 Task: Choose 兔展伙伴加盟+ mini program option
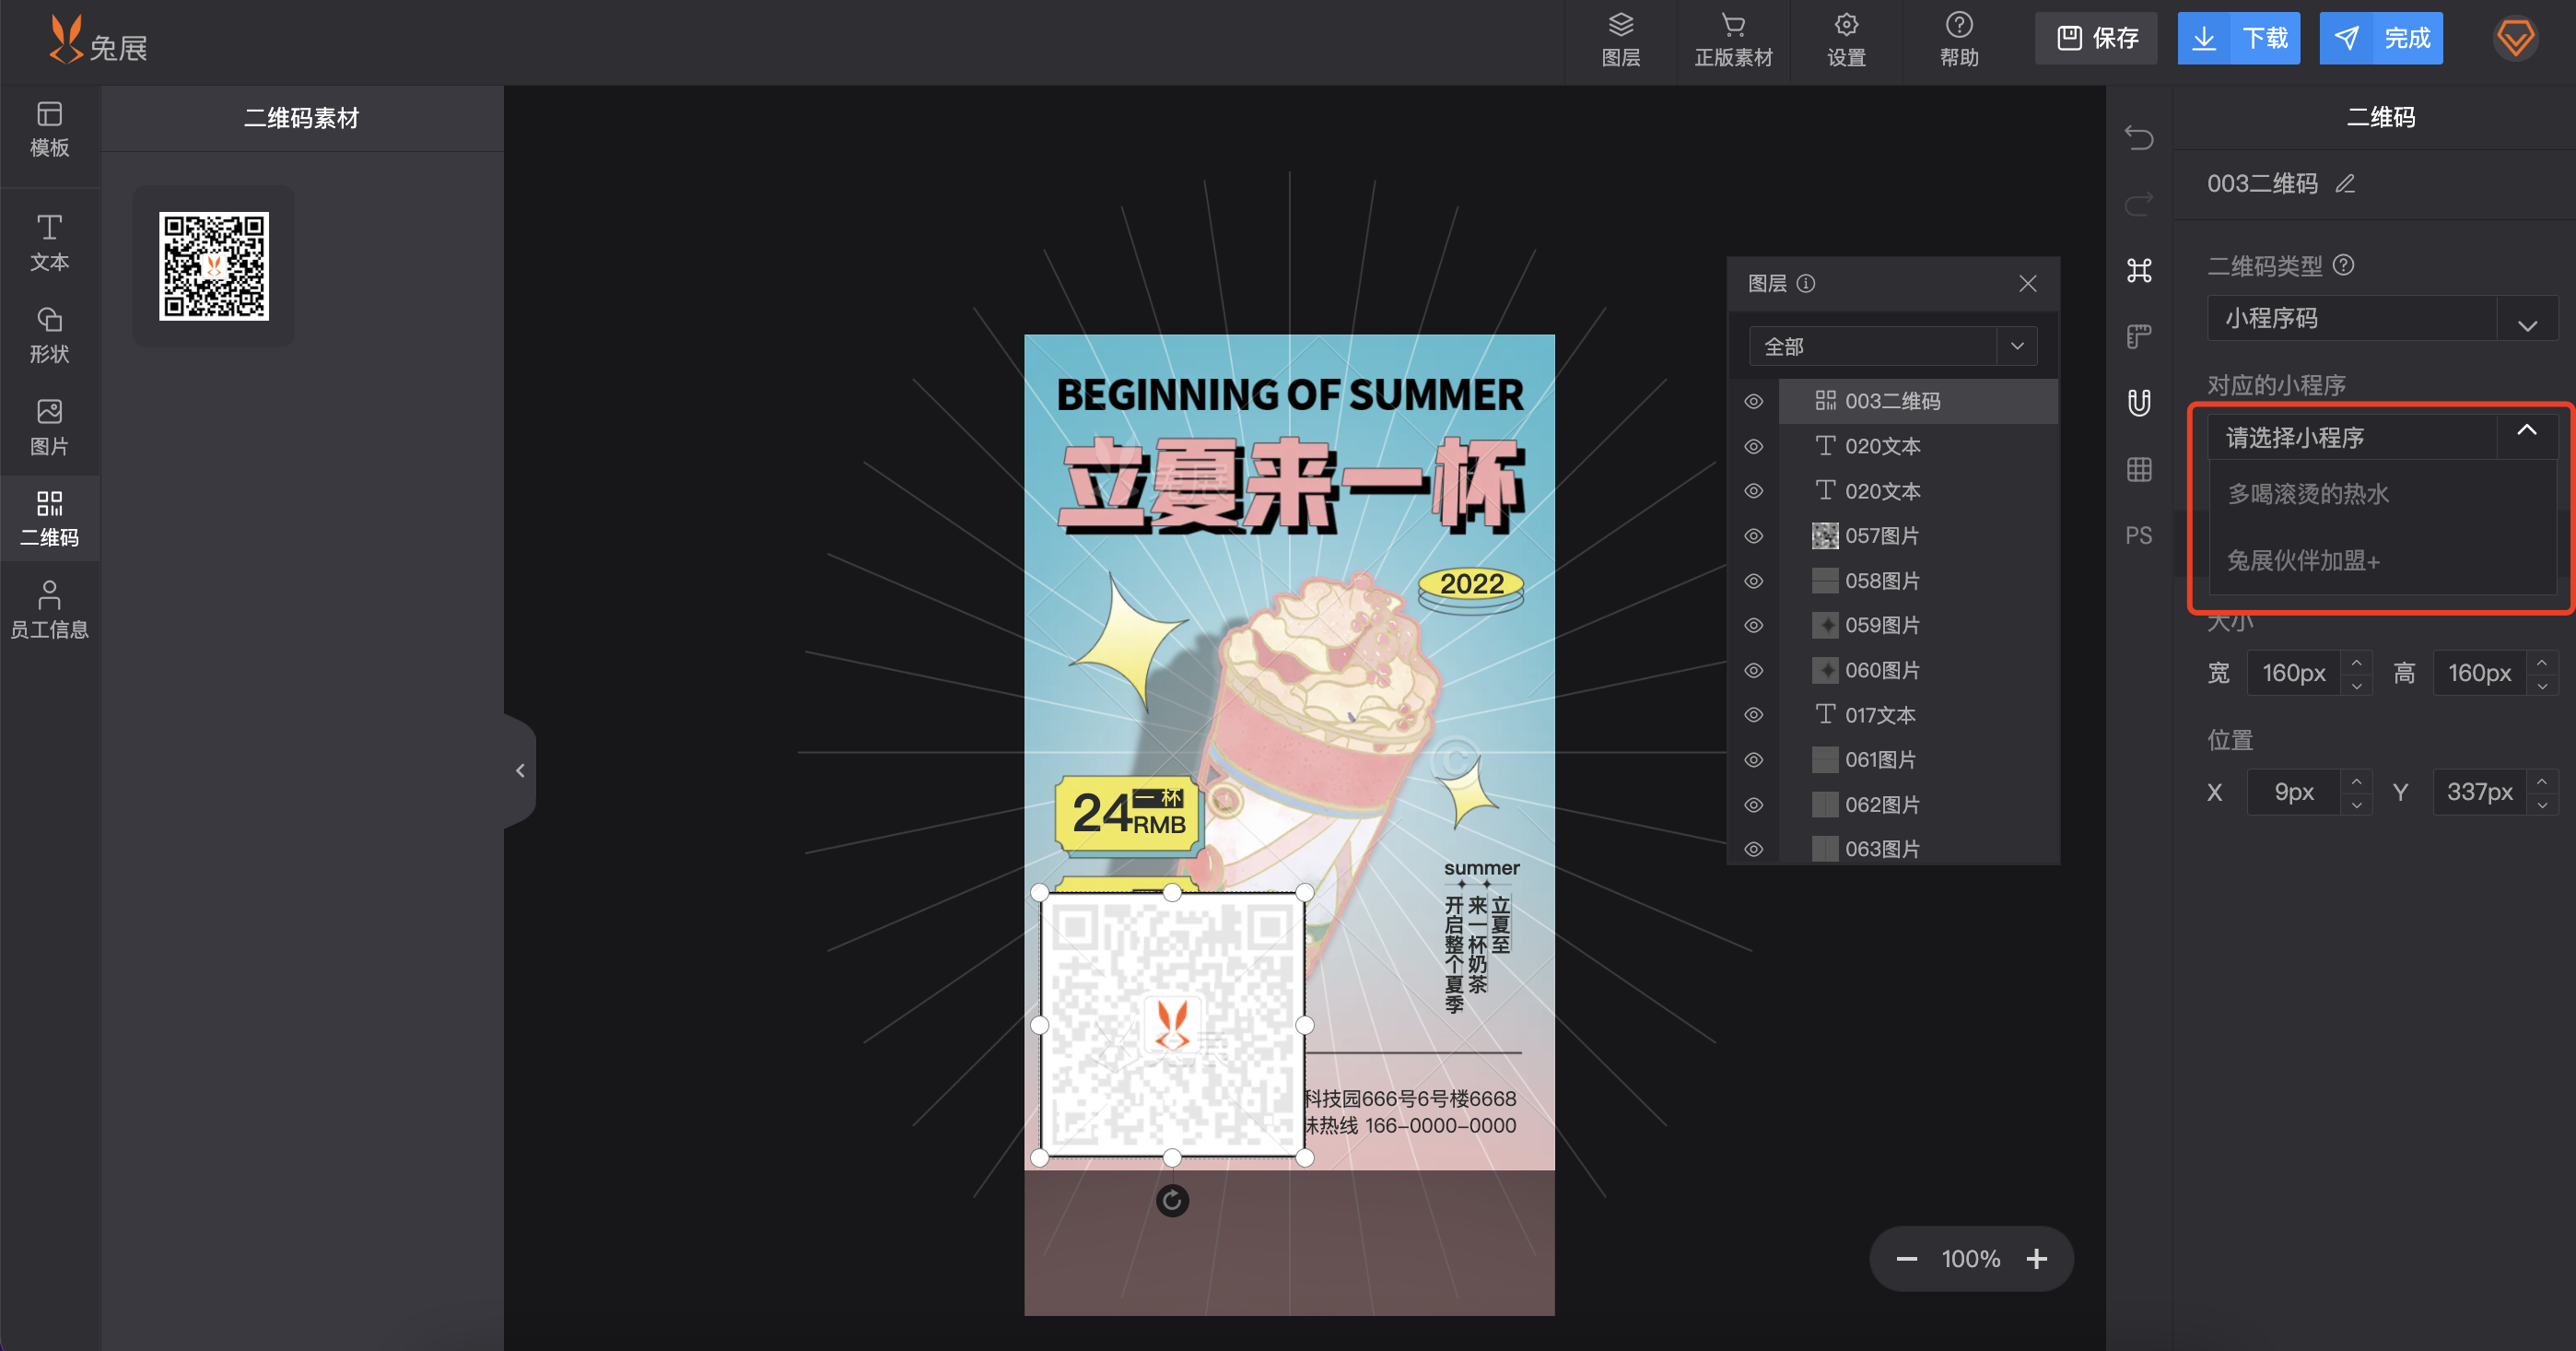2382,561
